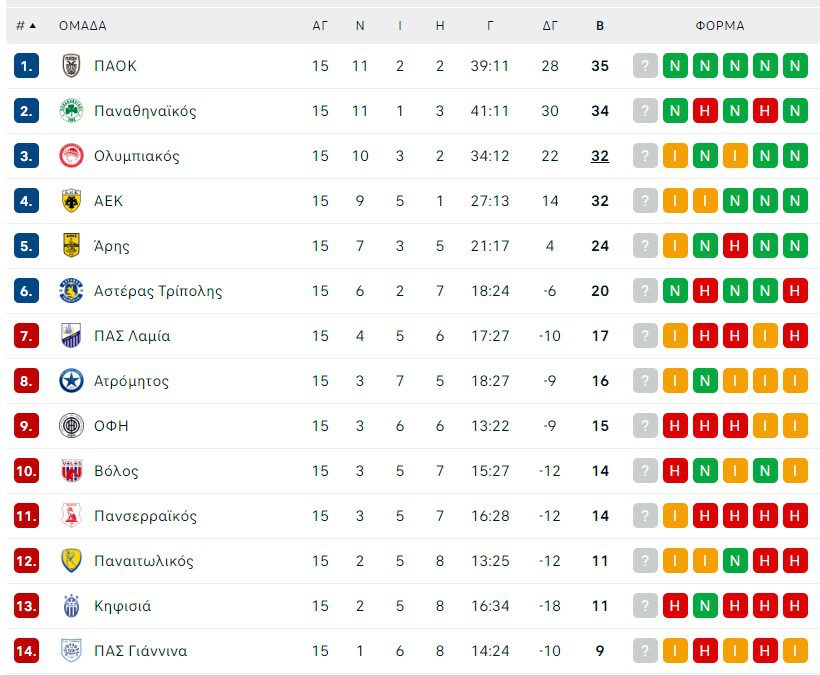
Task: Sort table by the # rank column
Action: (x=25, y=26)
